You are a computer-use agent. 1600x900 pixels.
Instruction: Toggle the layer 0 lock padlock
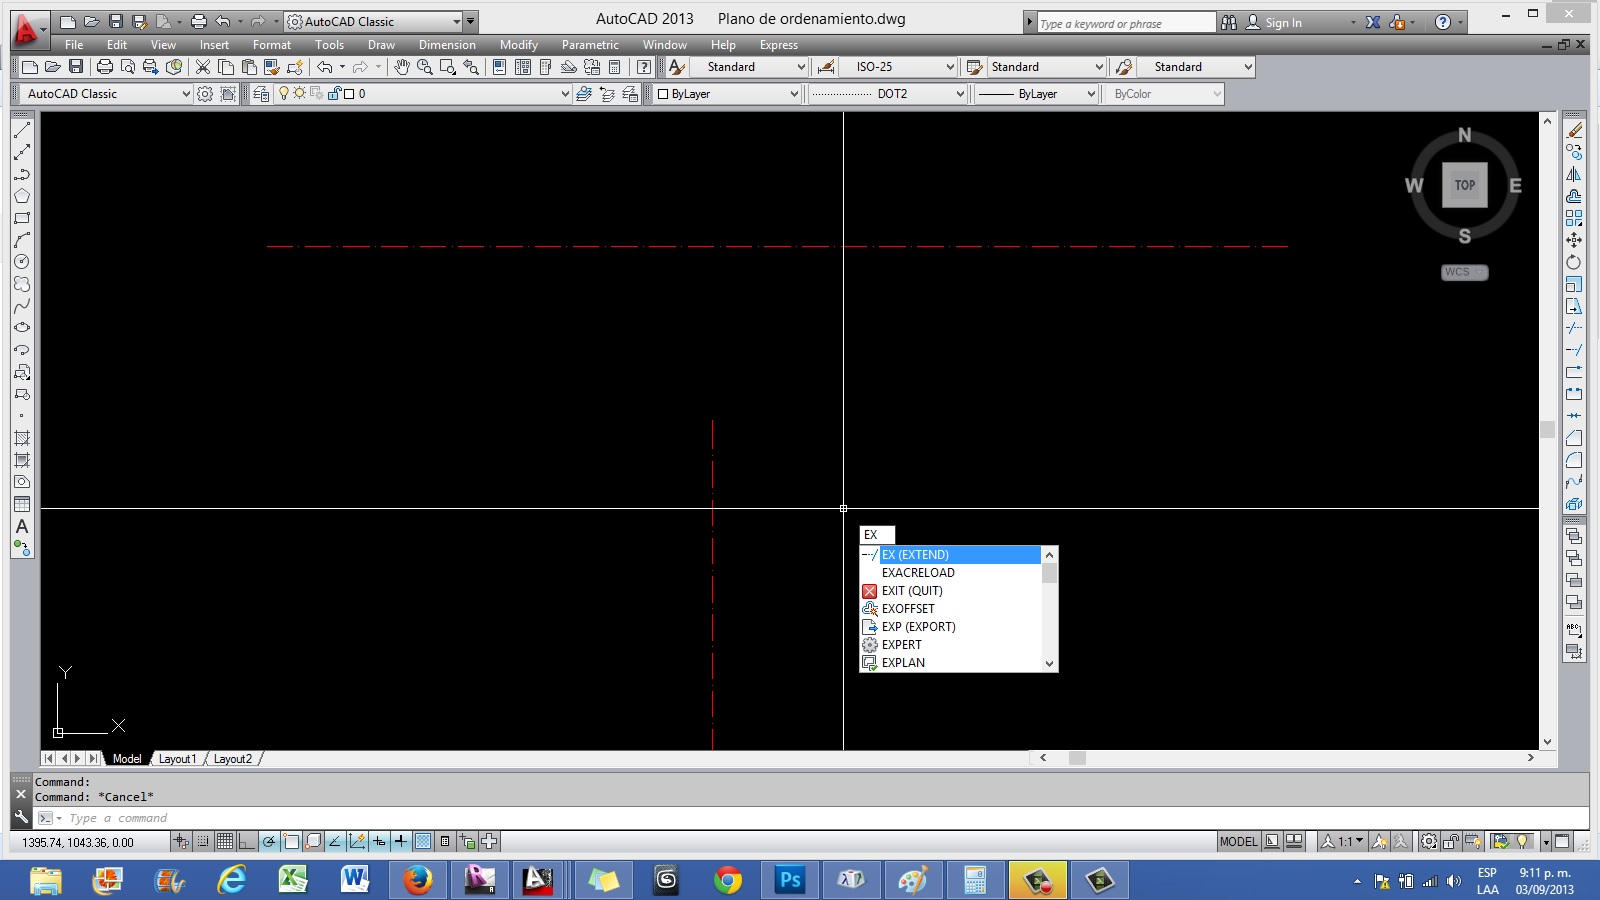334,93
